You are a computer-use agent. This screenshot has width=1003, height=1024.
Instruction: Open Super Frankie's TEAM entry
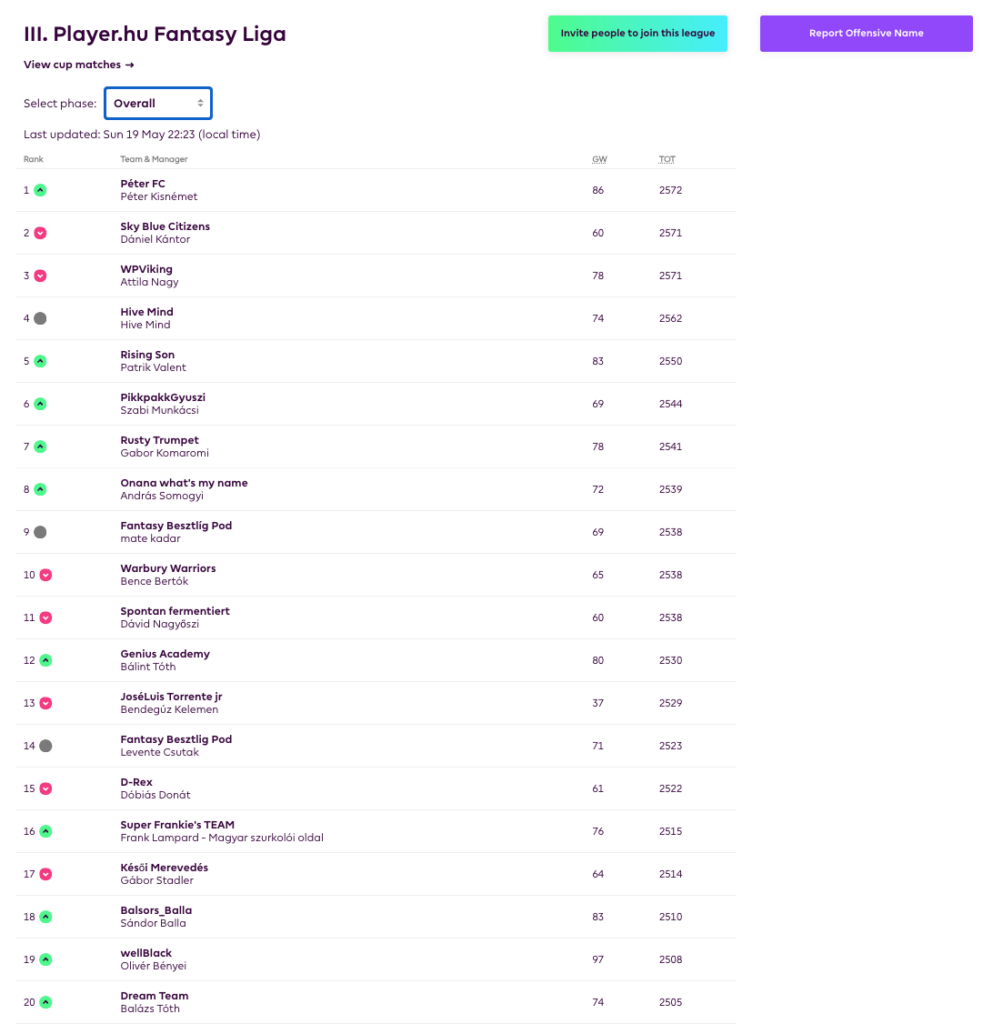pyautogui.click(x=177, y=825)
